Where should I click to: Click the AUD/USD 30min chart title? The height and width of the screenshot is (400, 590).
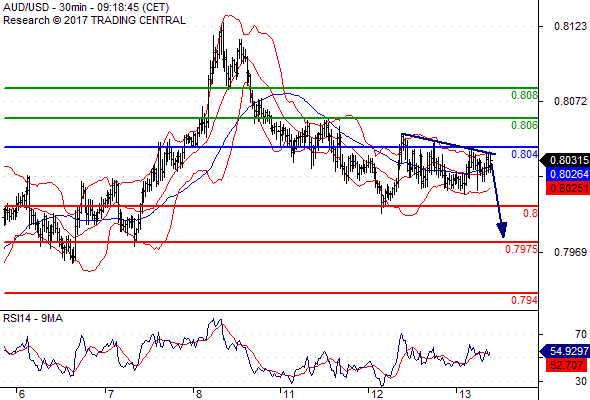[x=86, y=7]
